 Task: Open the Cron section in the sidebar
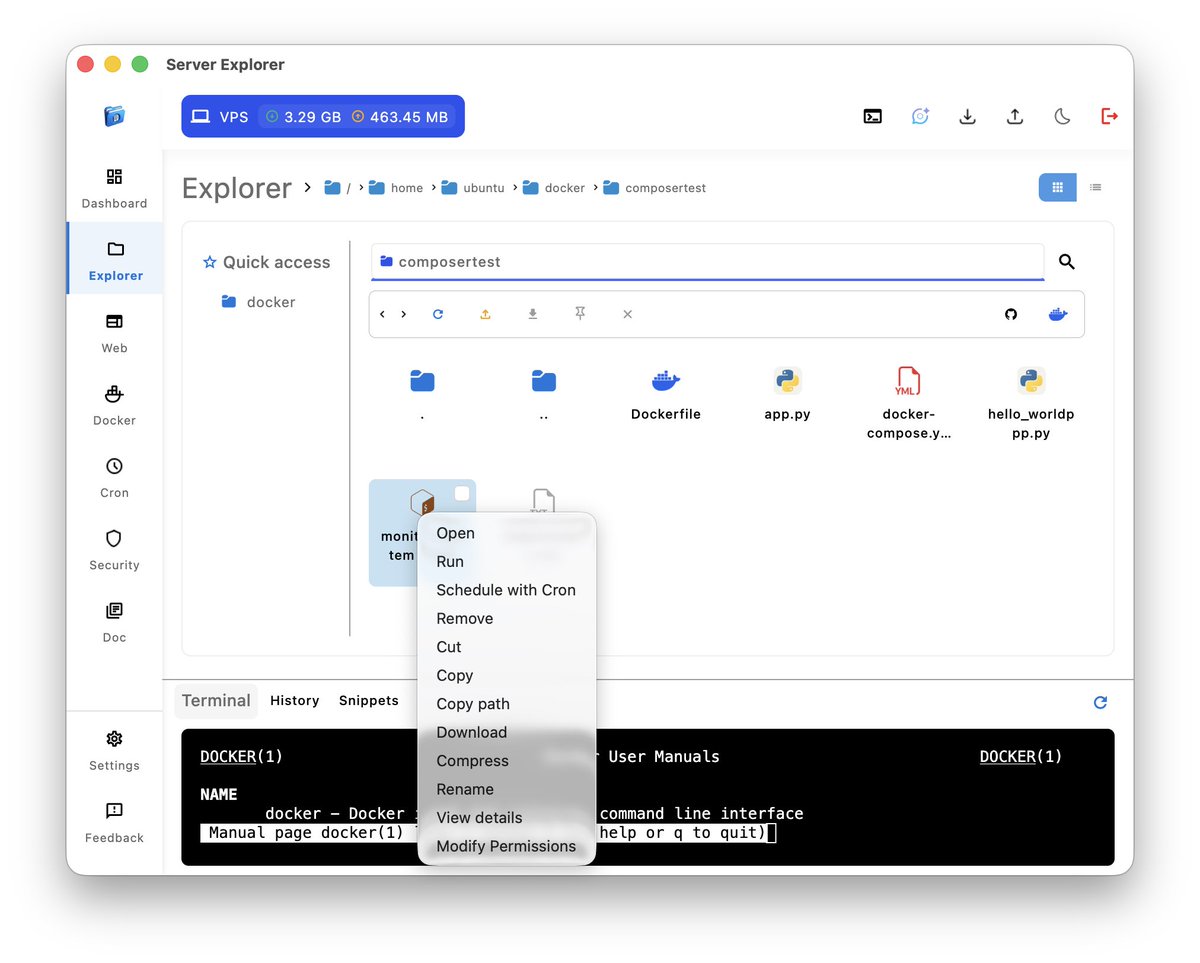click(x=114, y=477)
